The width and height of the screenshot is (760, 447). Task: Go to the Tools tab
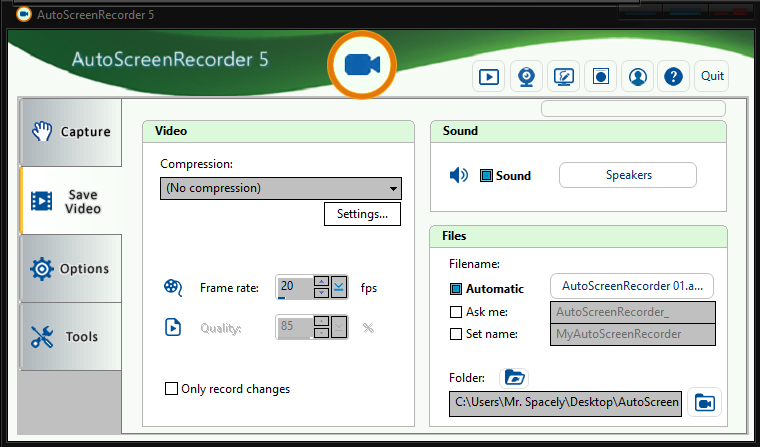71,336
